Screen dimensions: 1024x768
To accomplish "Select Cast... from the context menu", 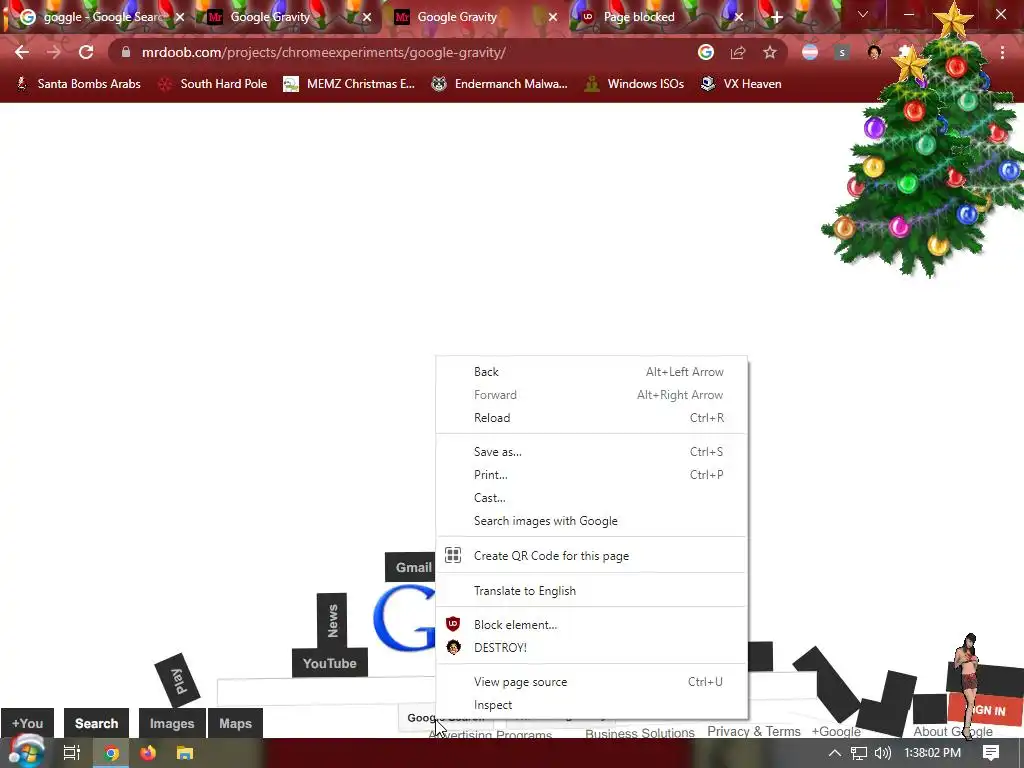I will coord(591,498).
